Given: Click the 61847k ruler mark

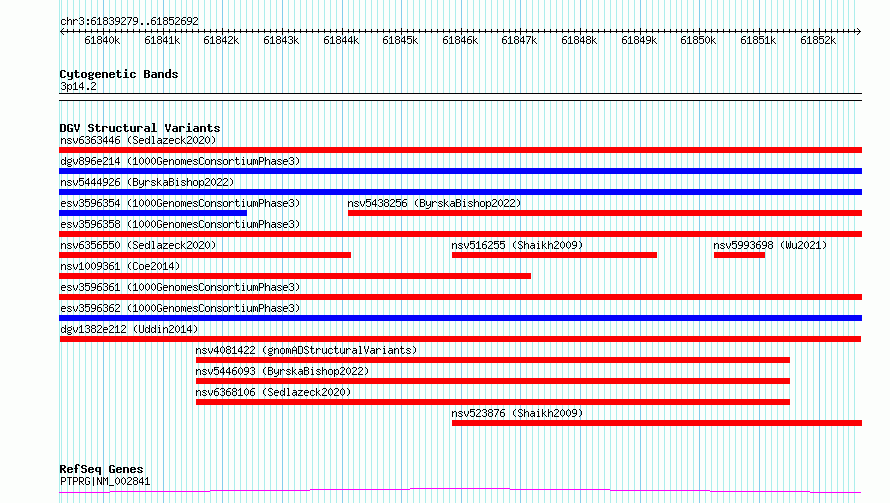Looking at the screenshot, I should pyautogui.click(x=519, y=40).
